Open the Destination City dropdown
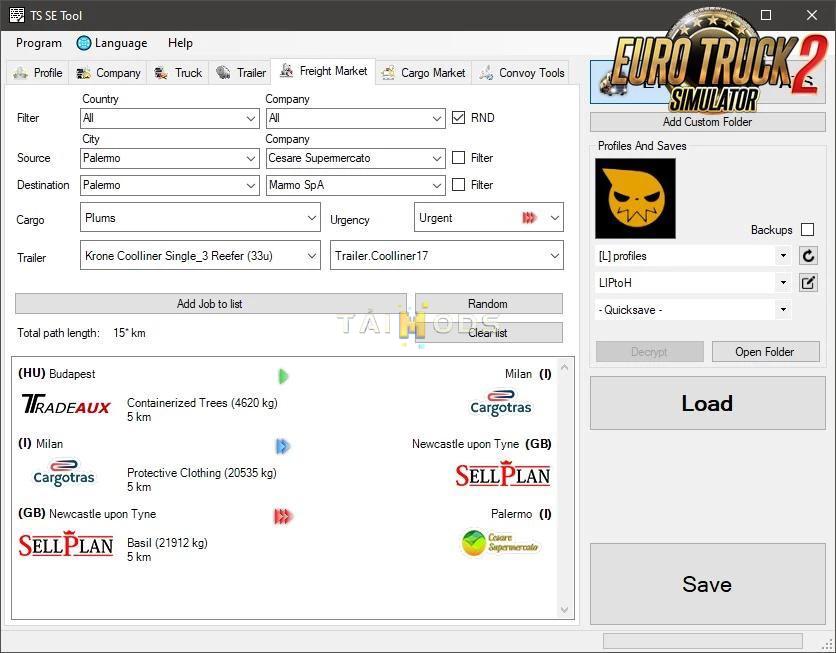The width and height of the screenshot is (836, 653). (x=170, y=186)
